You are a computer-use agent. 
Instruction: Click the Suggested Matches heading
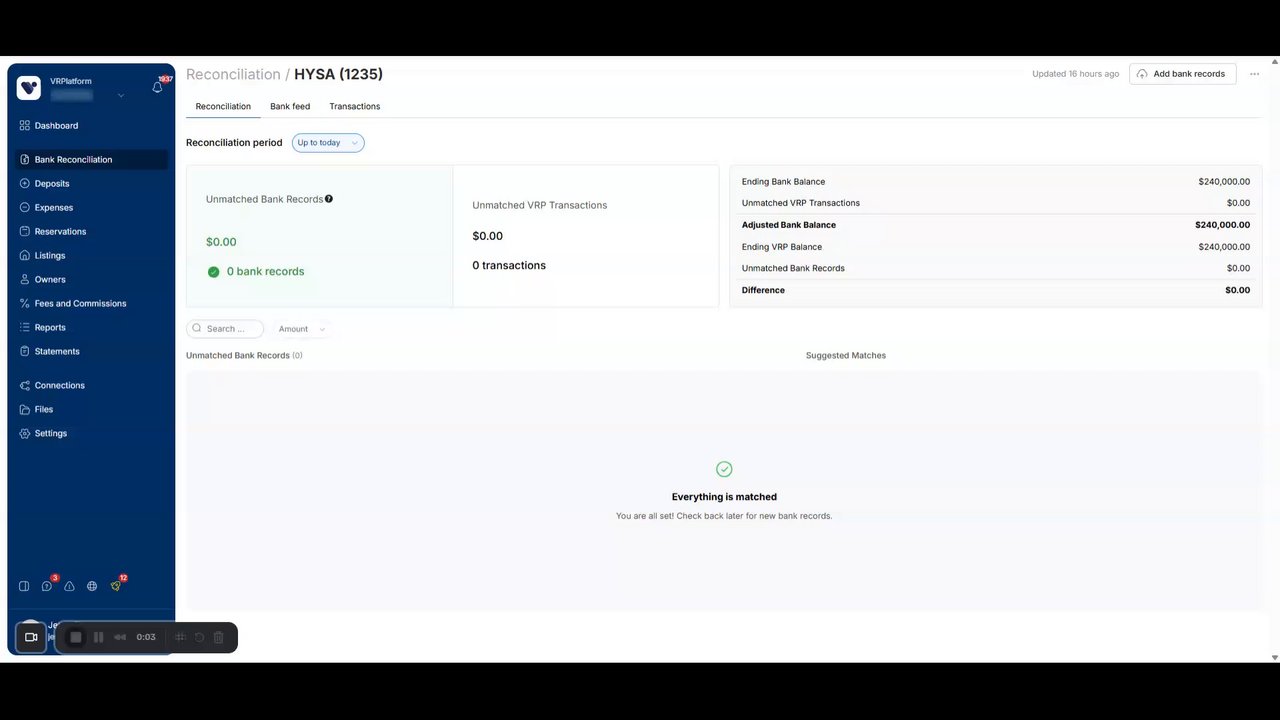(846, 356)
